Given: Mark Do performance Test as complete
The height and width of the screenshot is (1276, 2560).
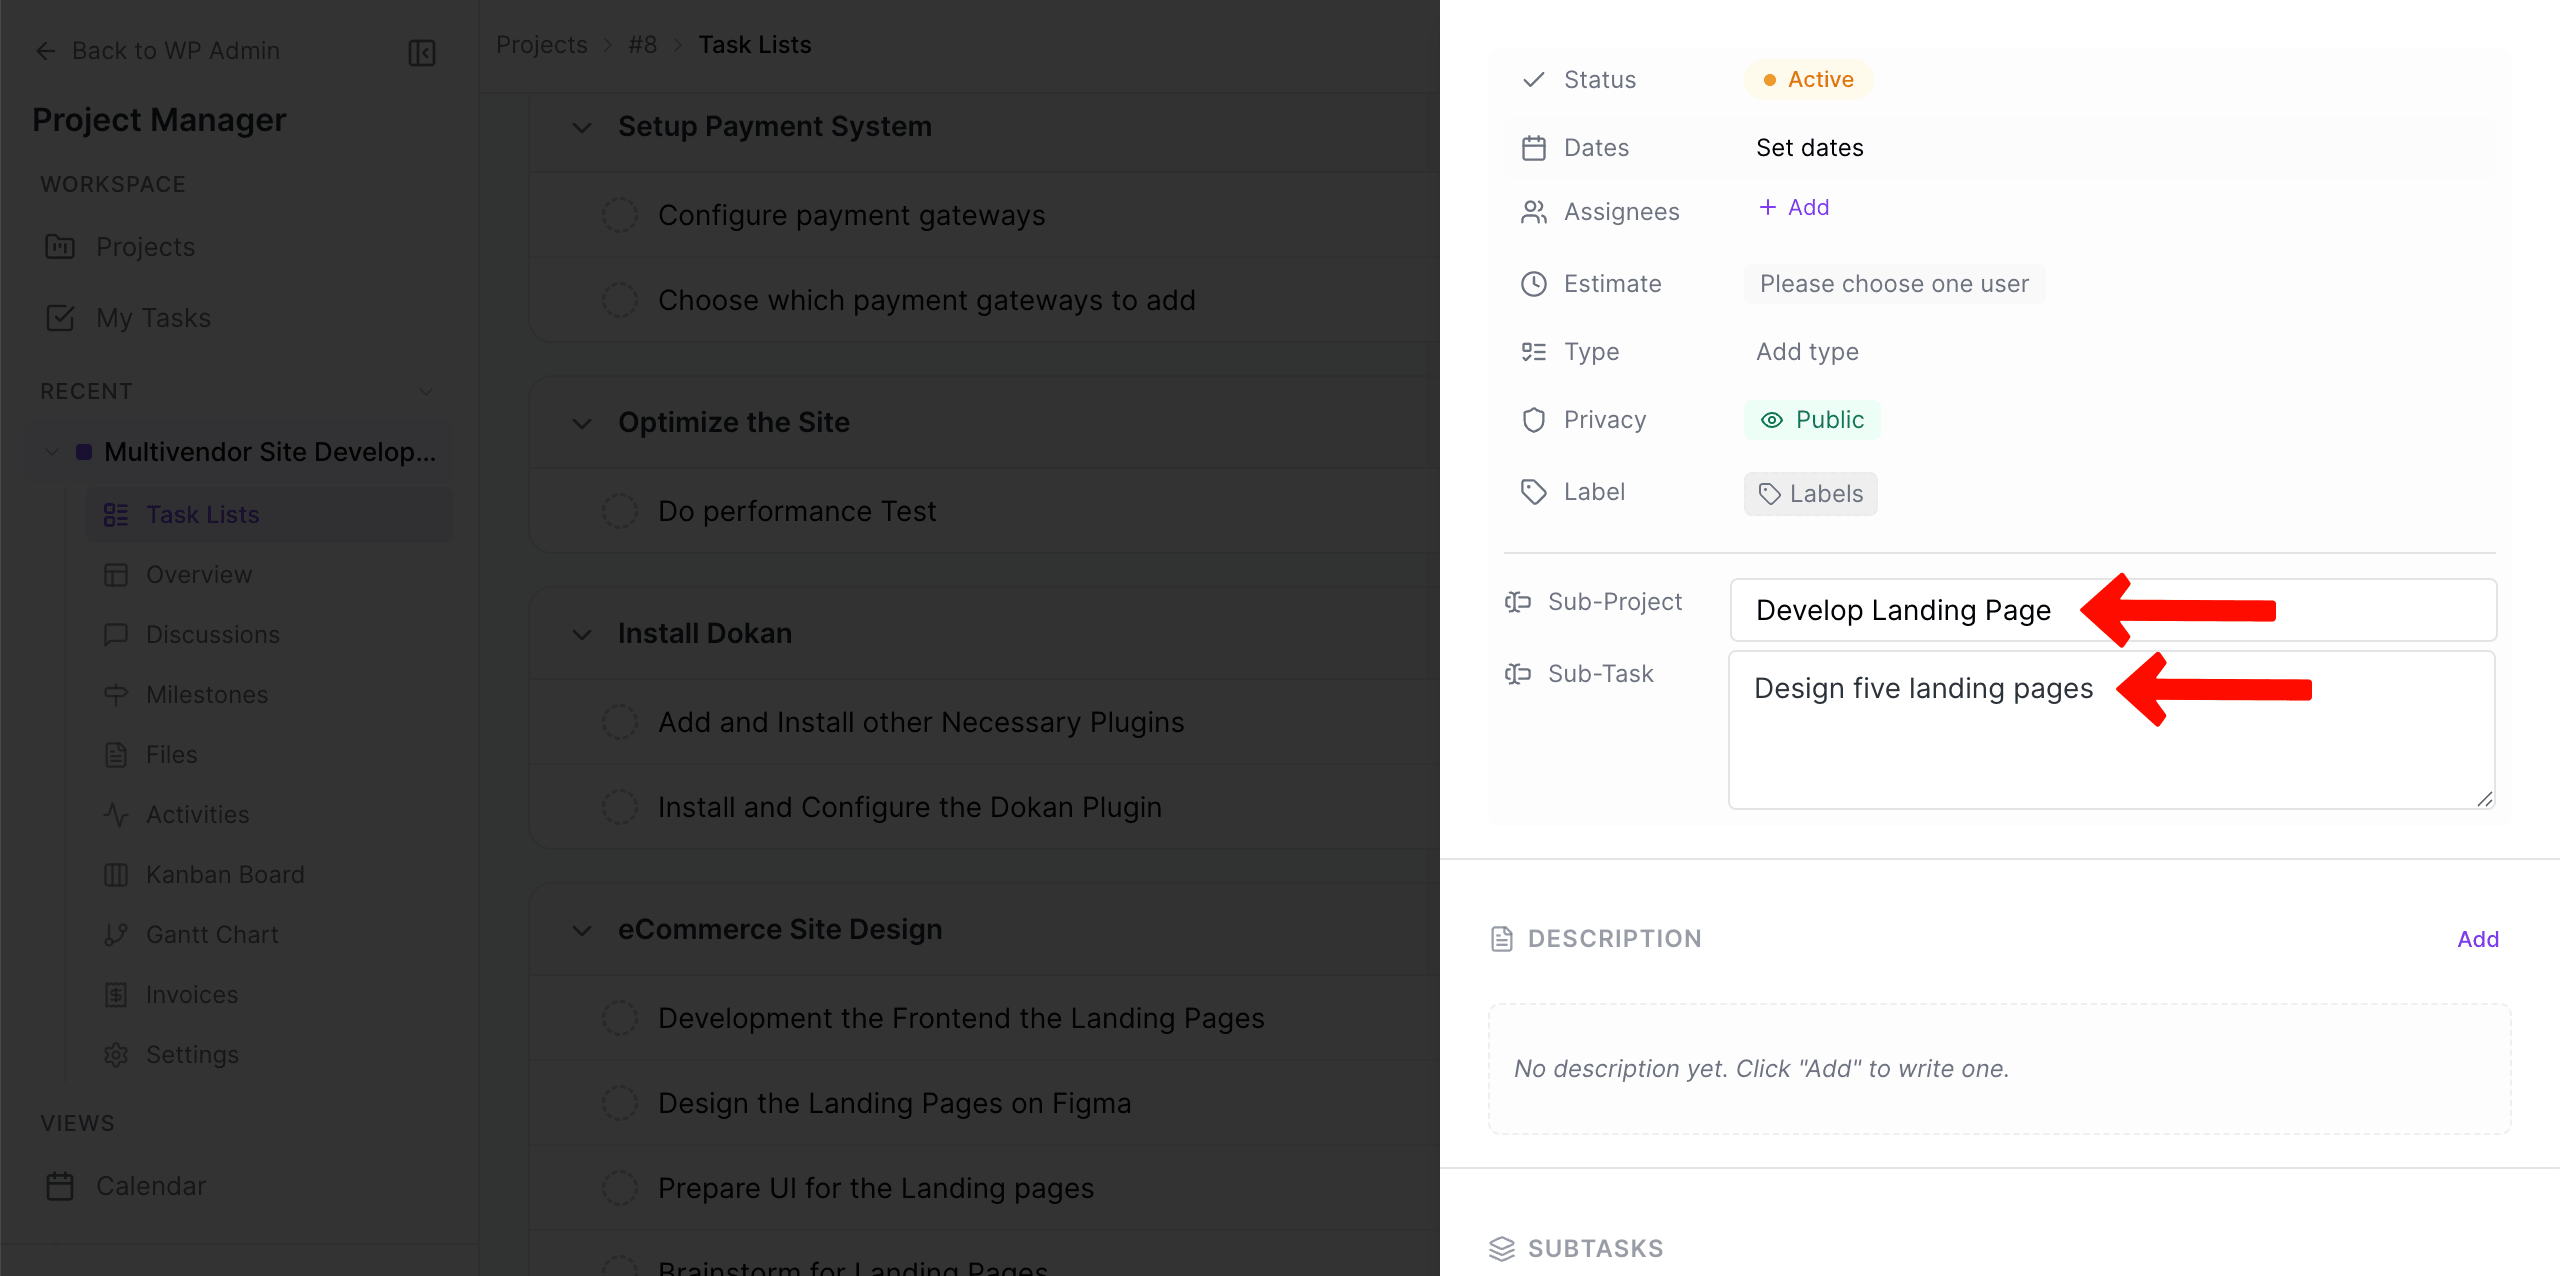Looking at the screenshot, I should (x=620, y=510).
